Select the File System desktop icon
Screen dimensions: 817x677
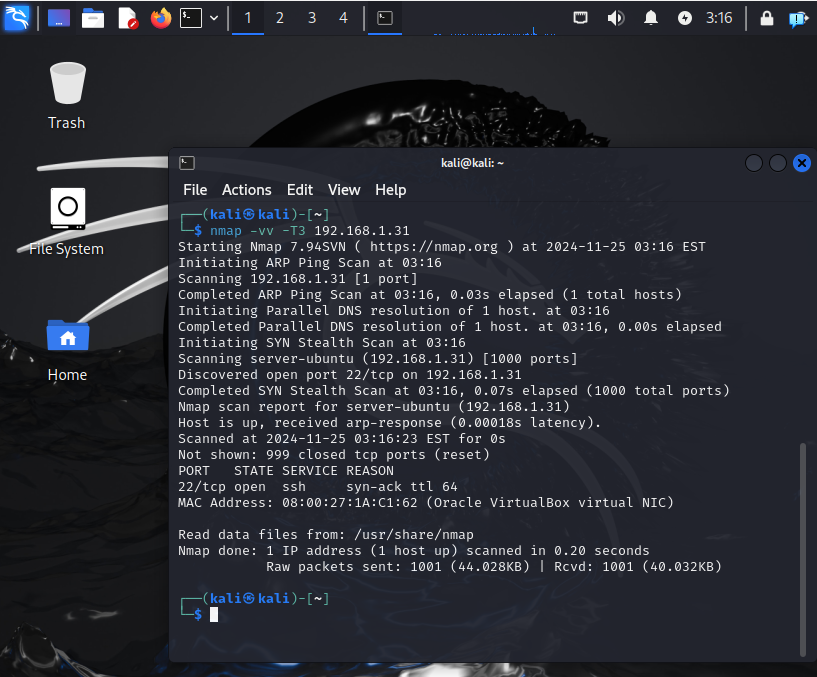click(67, 222)
